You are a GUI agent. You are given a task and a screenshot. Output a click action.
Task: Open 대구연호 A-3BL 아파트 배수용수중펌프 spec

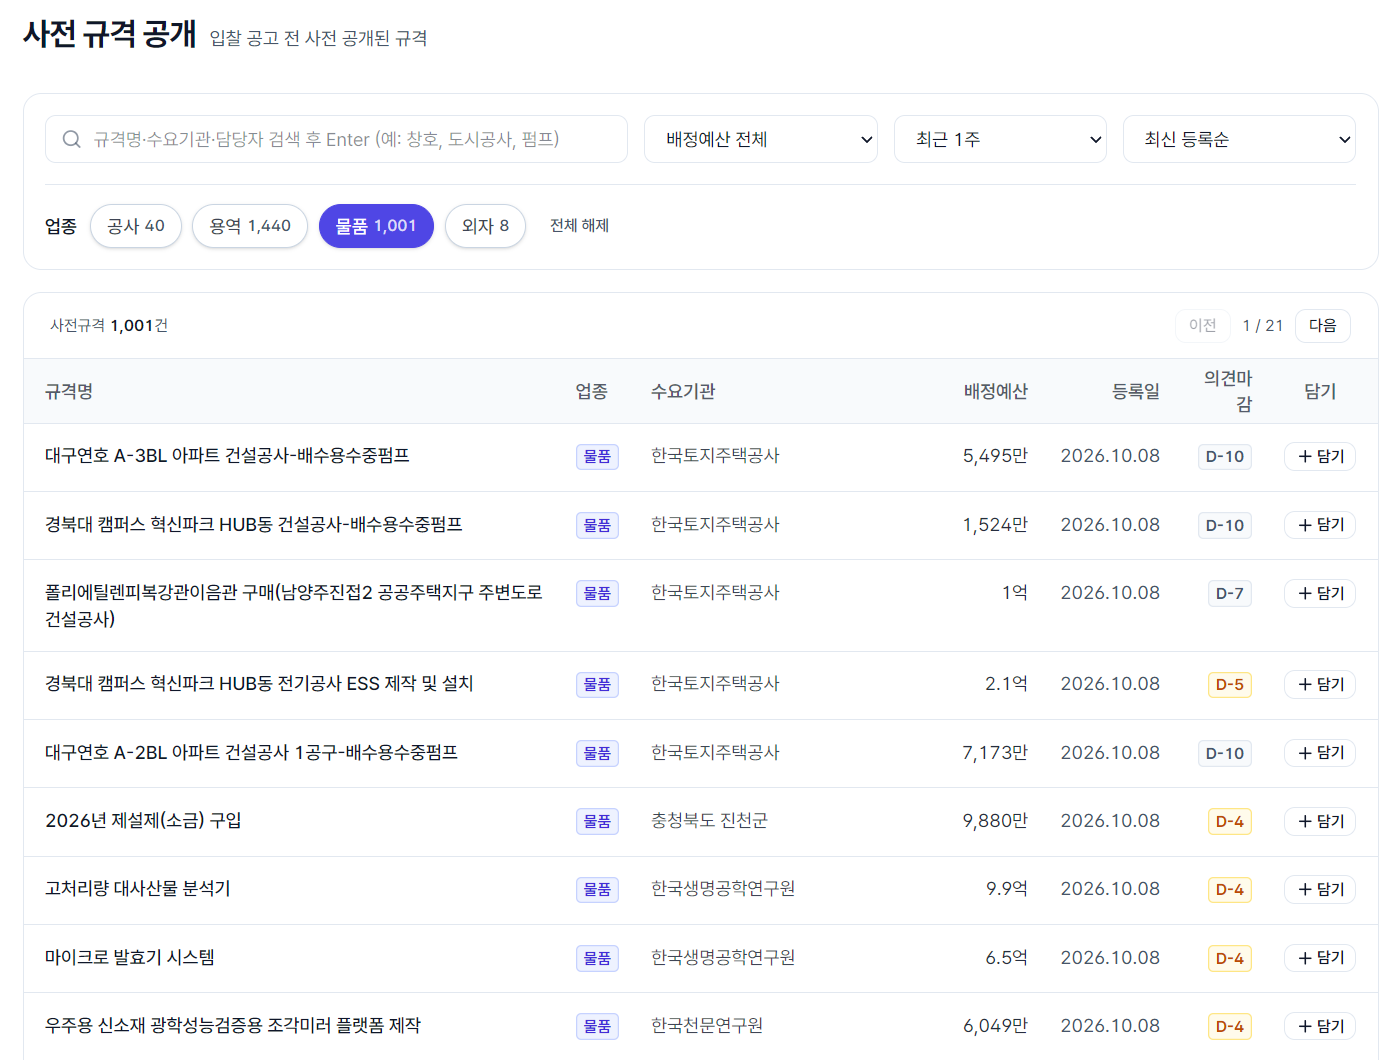click(227, 456)
